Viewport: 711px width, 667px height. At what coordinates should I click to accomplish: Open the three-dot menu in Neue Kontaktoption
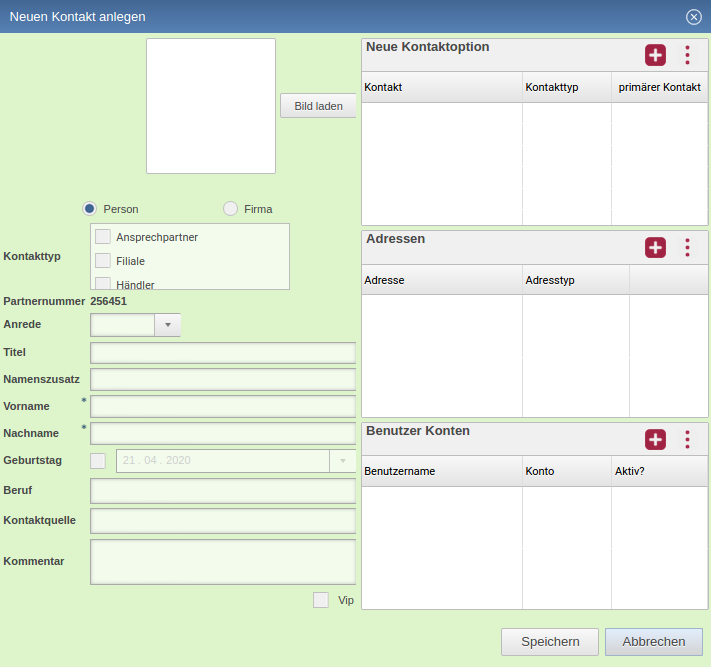click(687, 56)
